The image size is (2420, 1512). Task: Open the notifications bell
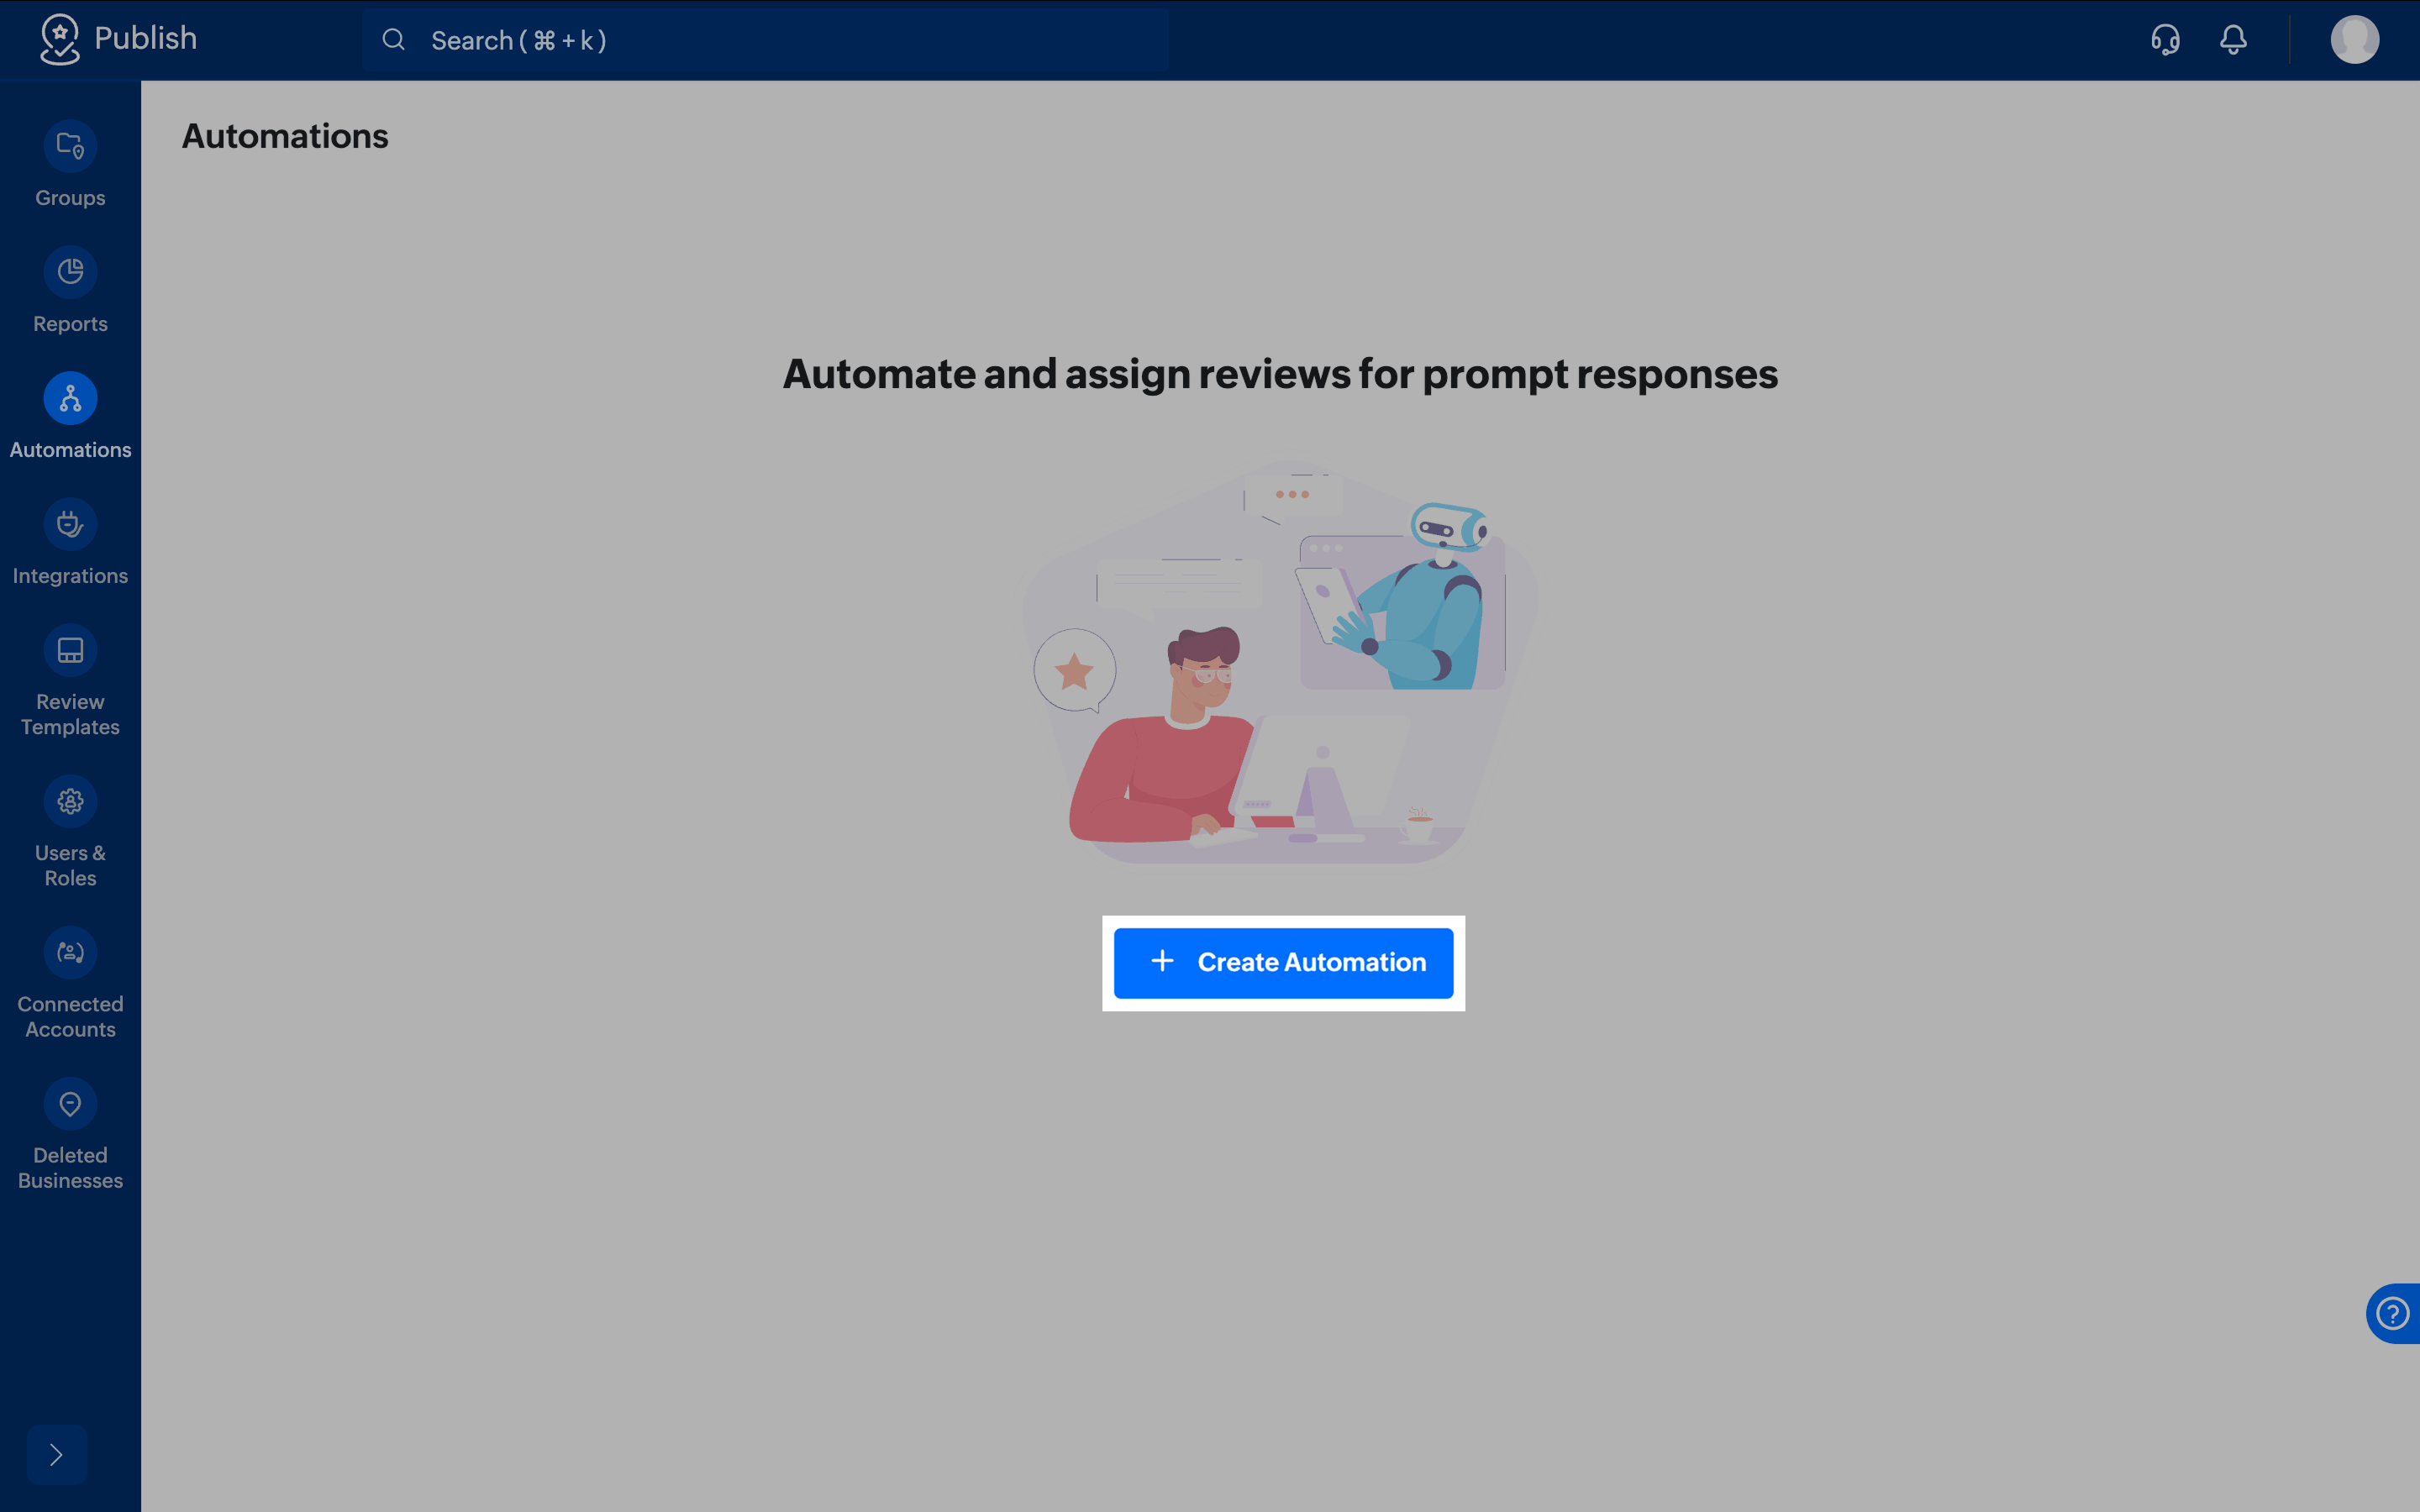pyautogui.click(x=2233, y=40)
